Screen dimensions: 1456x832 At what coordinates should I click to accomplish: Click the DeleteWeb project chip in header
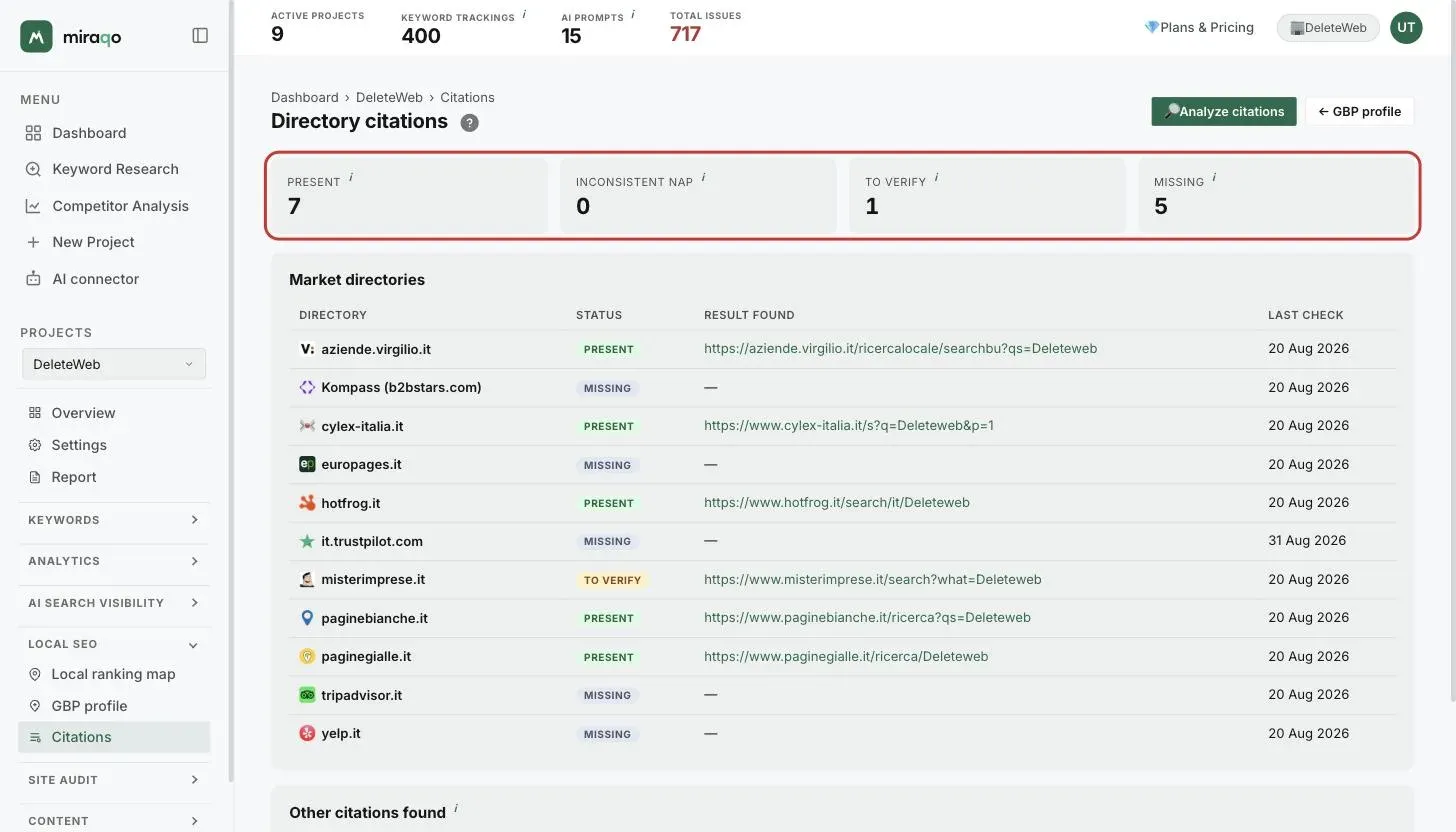pos(1328,28)
